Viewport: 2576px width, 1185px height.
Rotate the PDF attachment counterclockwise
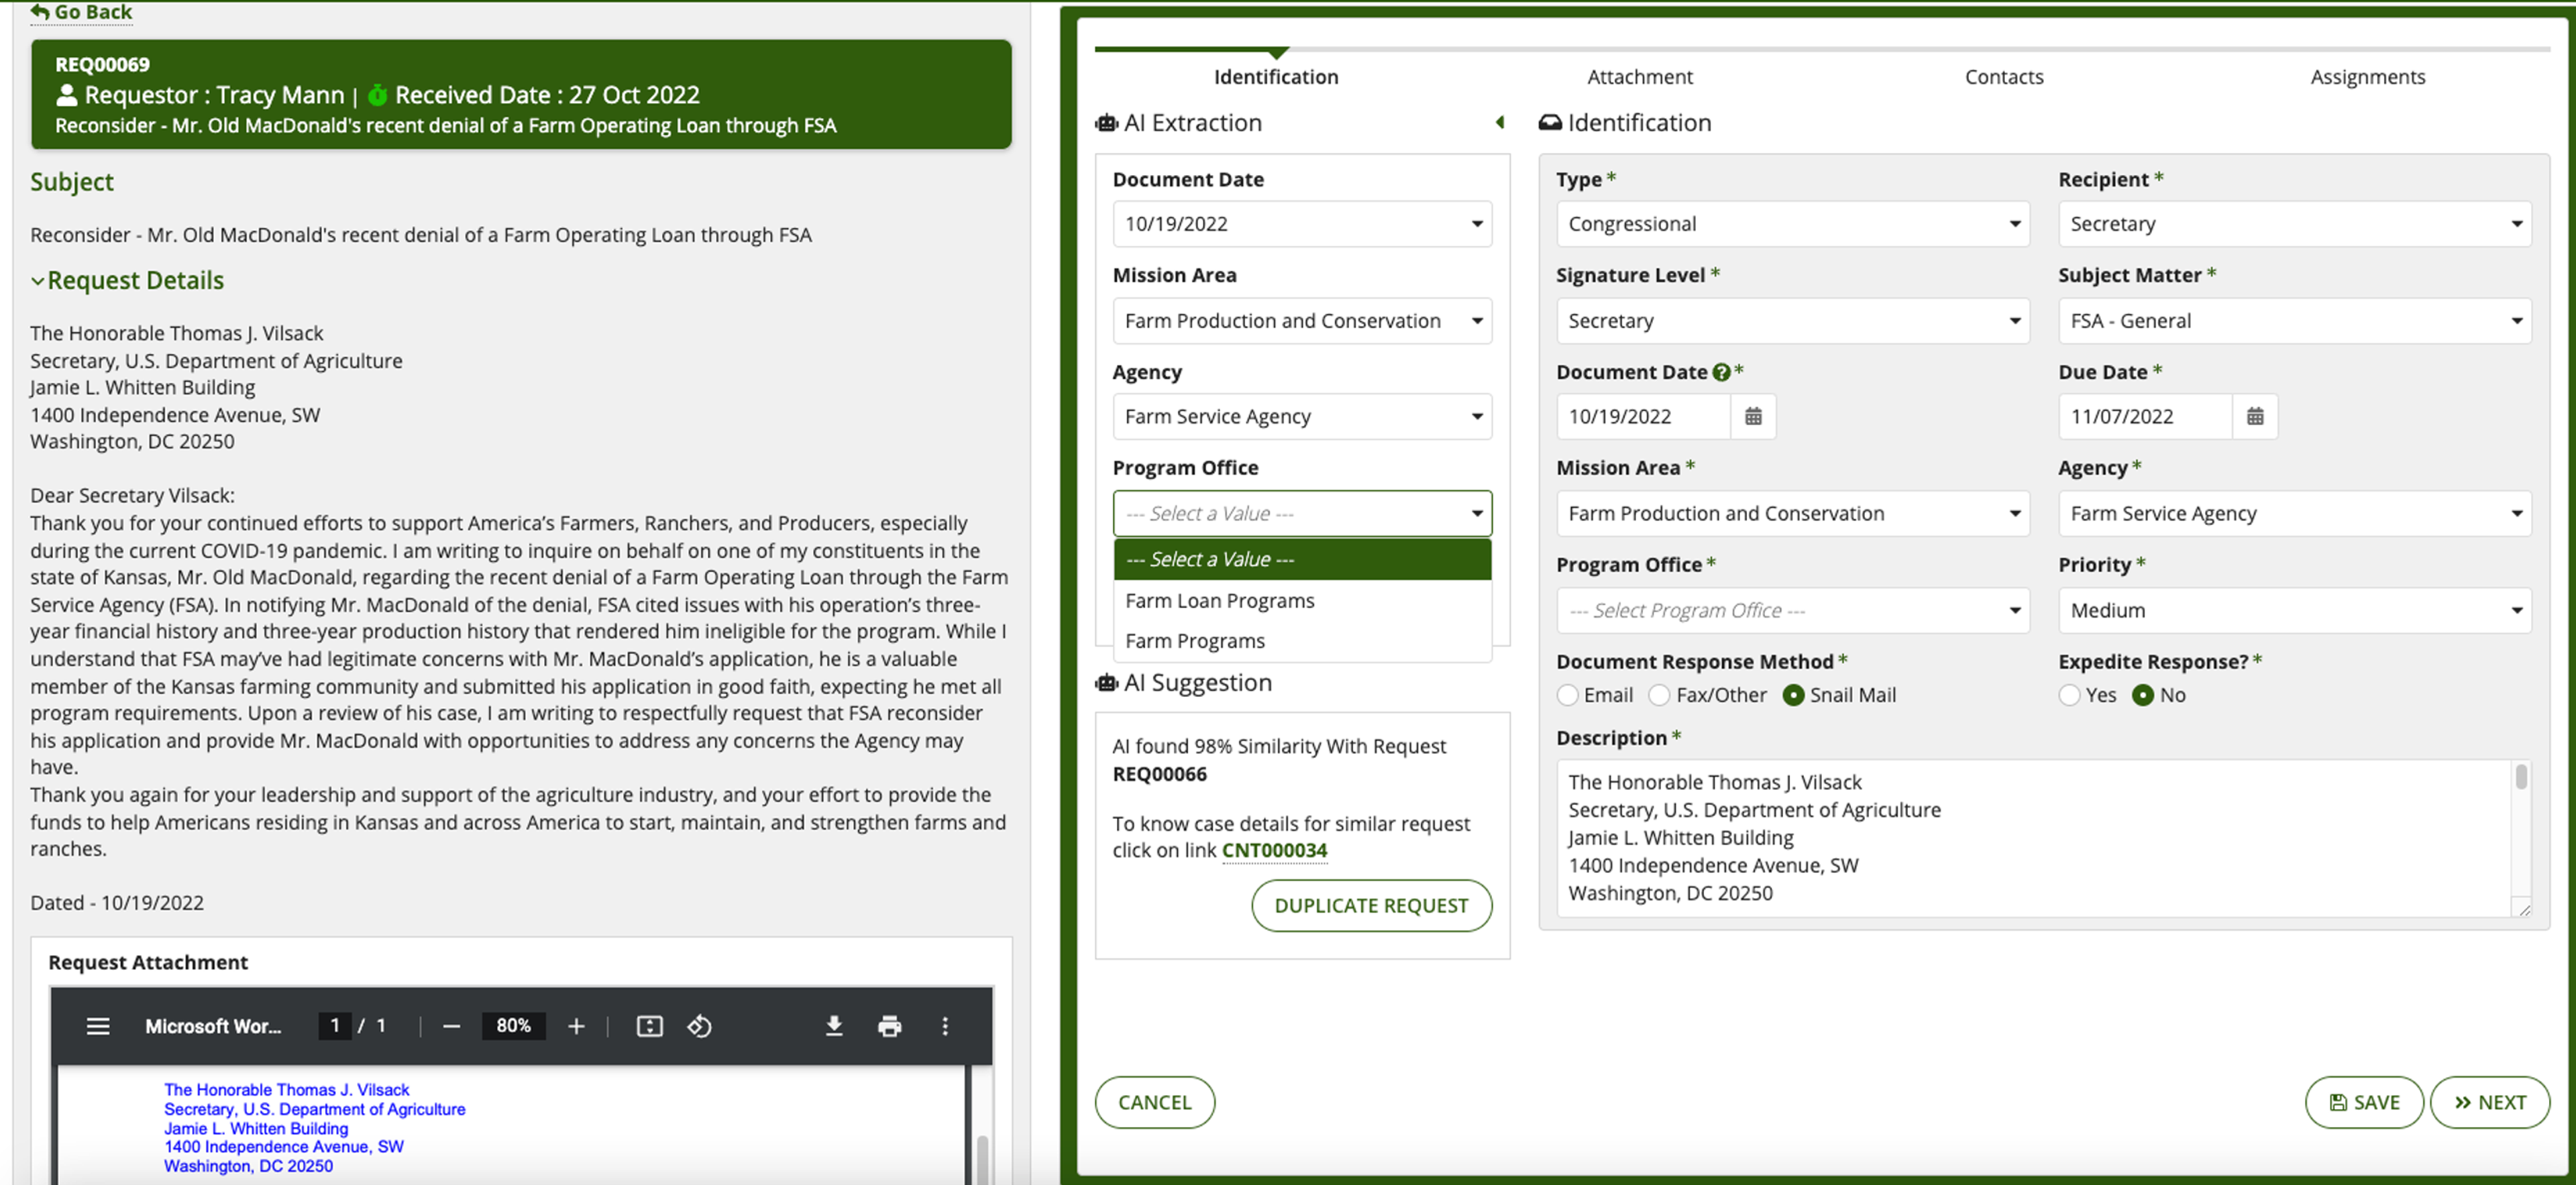pyautogui.click(x=700, y=1026)
